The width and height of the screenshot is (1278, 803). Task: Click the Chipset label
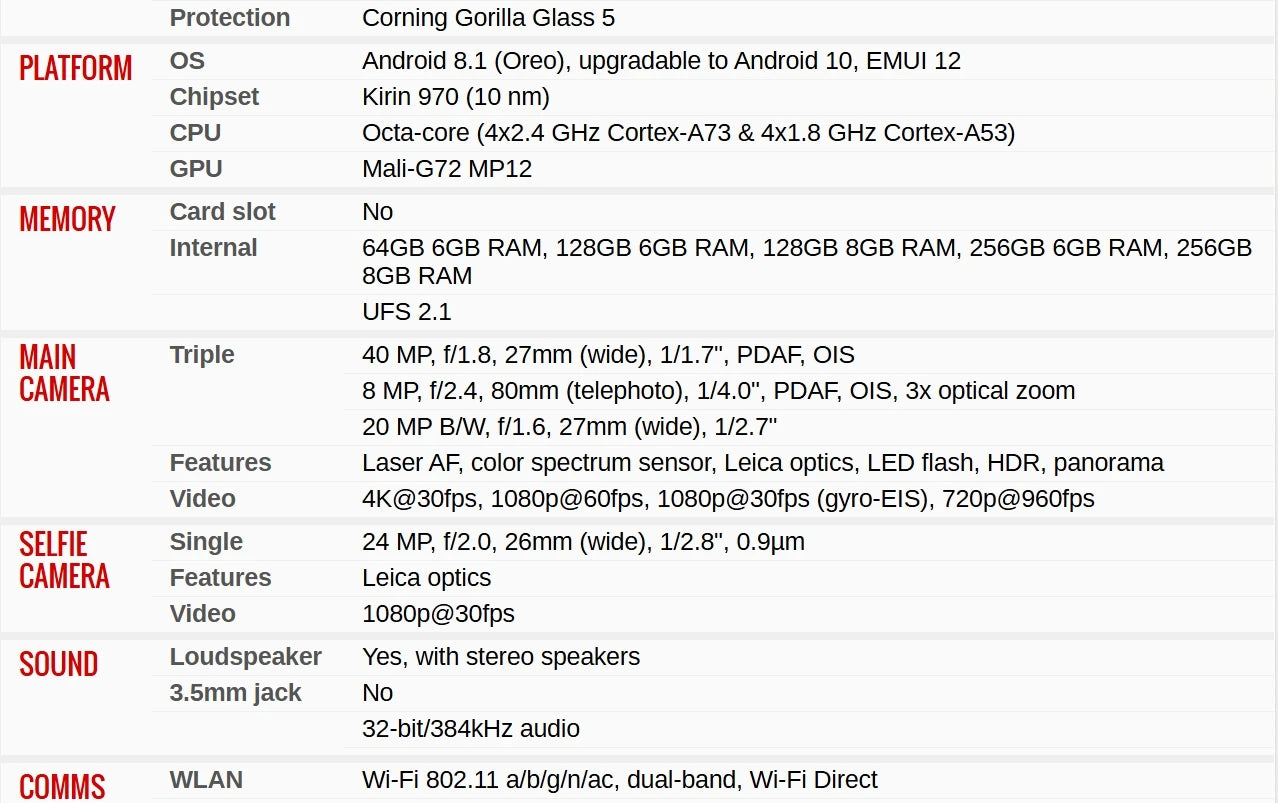(214, 97)
